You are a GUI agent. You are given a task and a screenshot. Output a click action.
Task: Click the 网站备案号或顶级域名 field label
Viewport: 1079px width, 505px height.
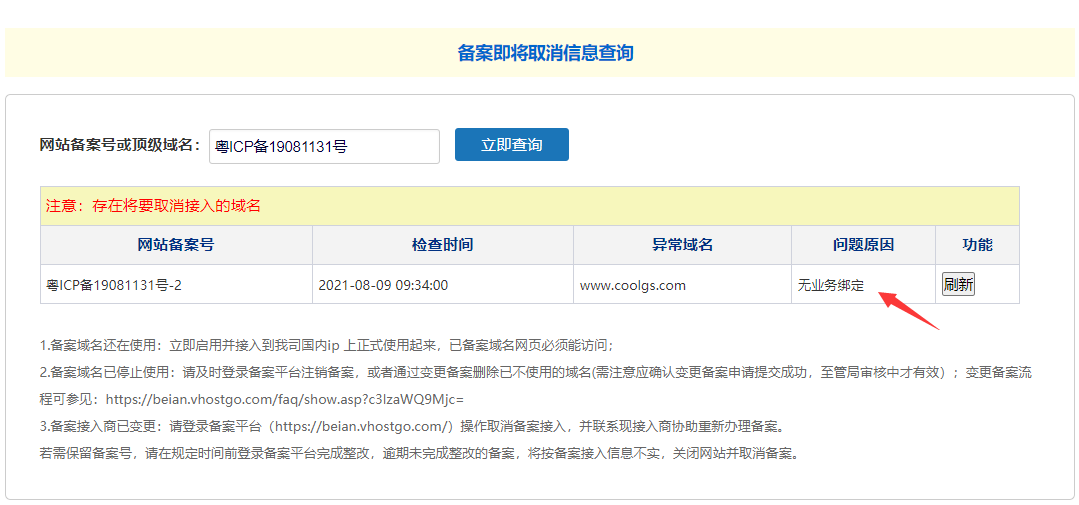(x=120, y=145)
